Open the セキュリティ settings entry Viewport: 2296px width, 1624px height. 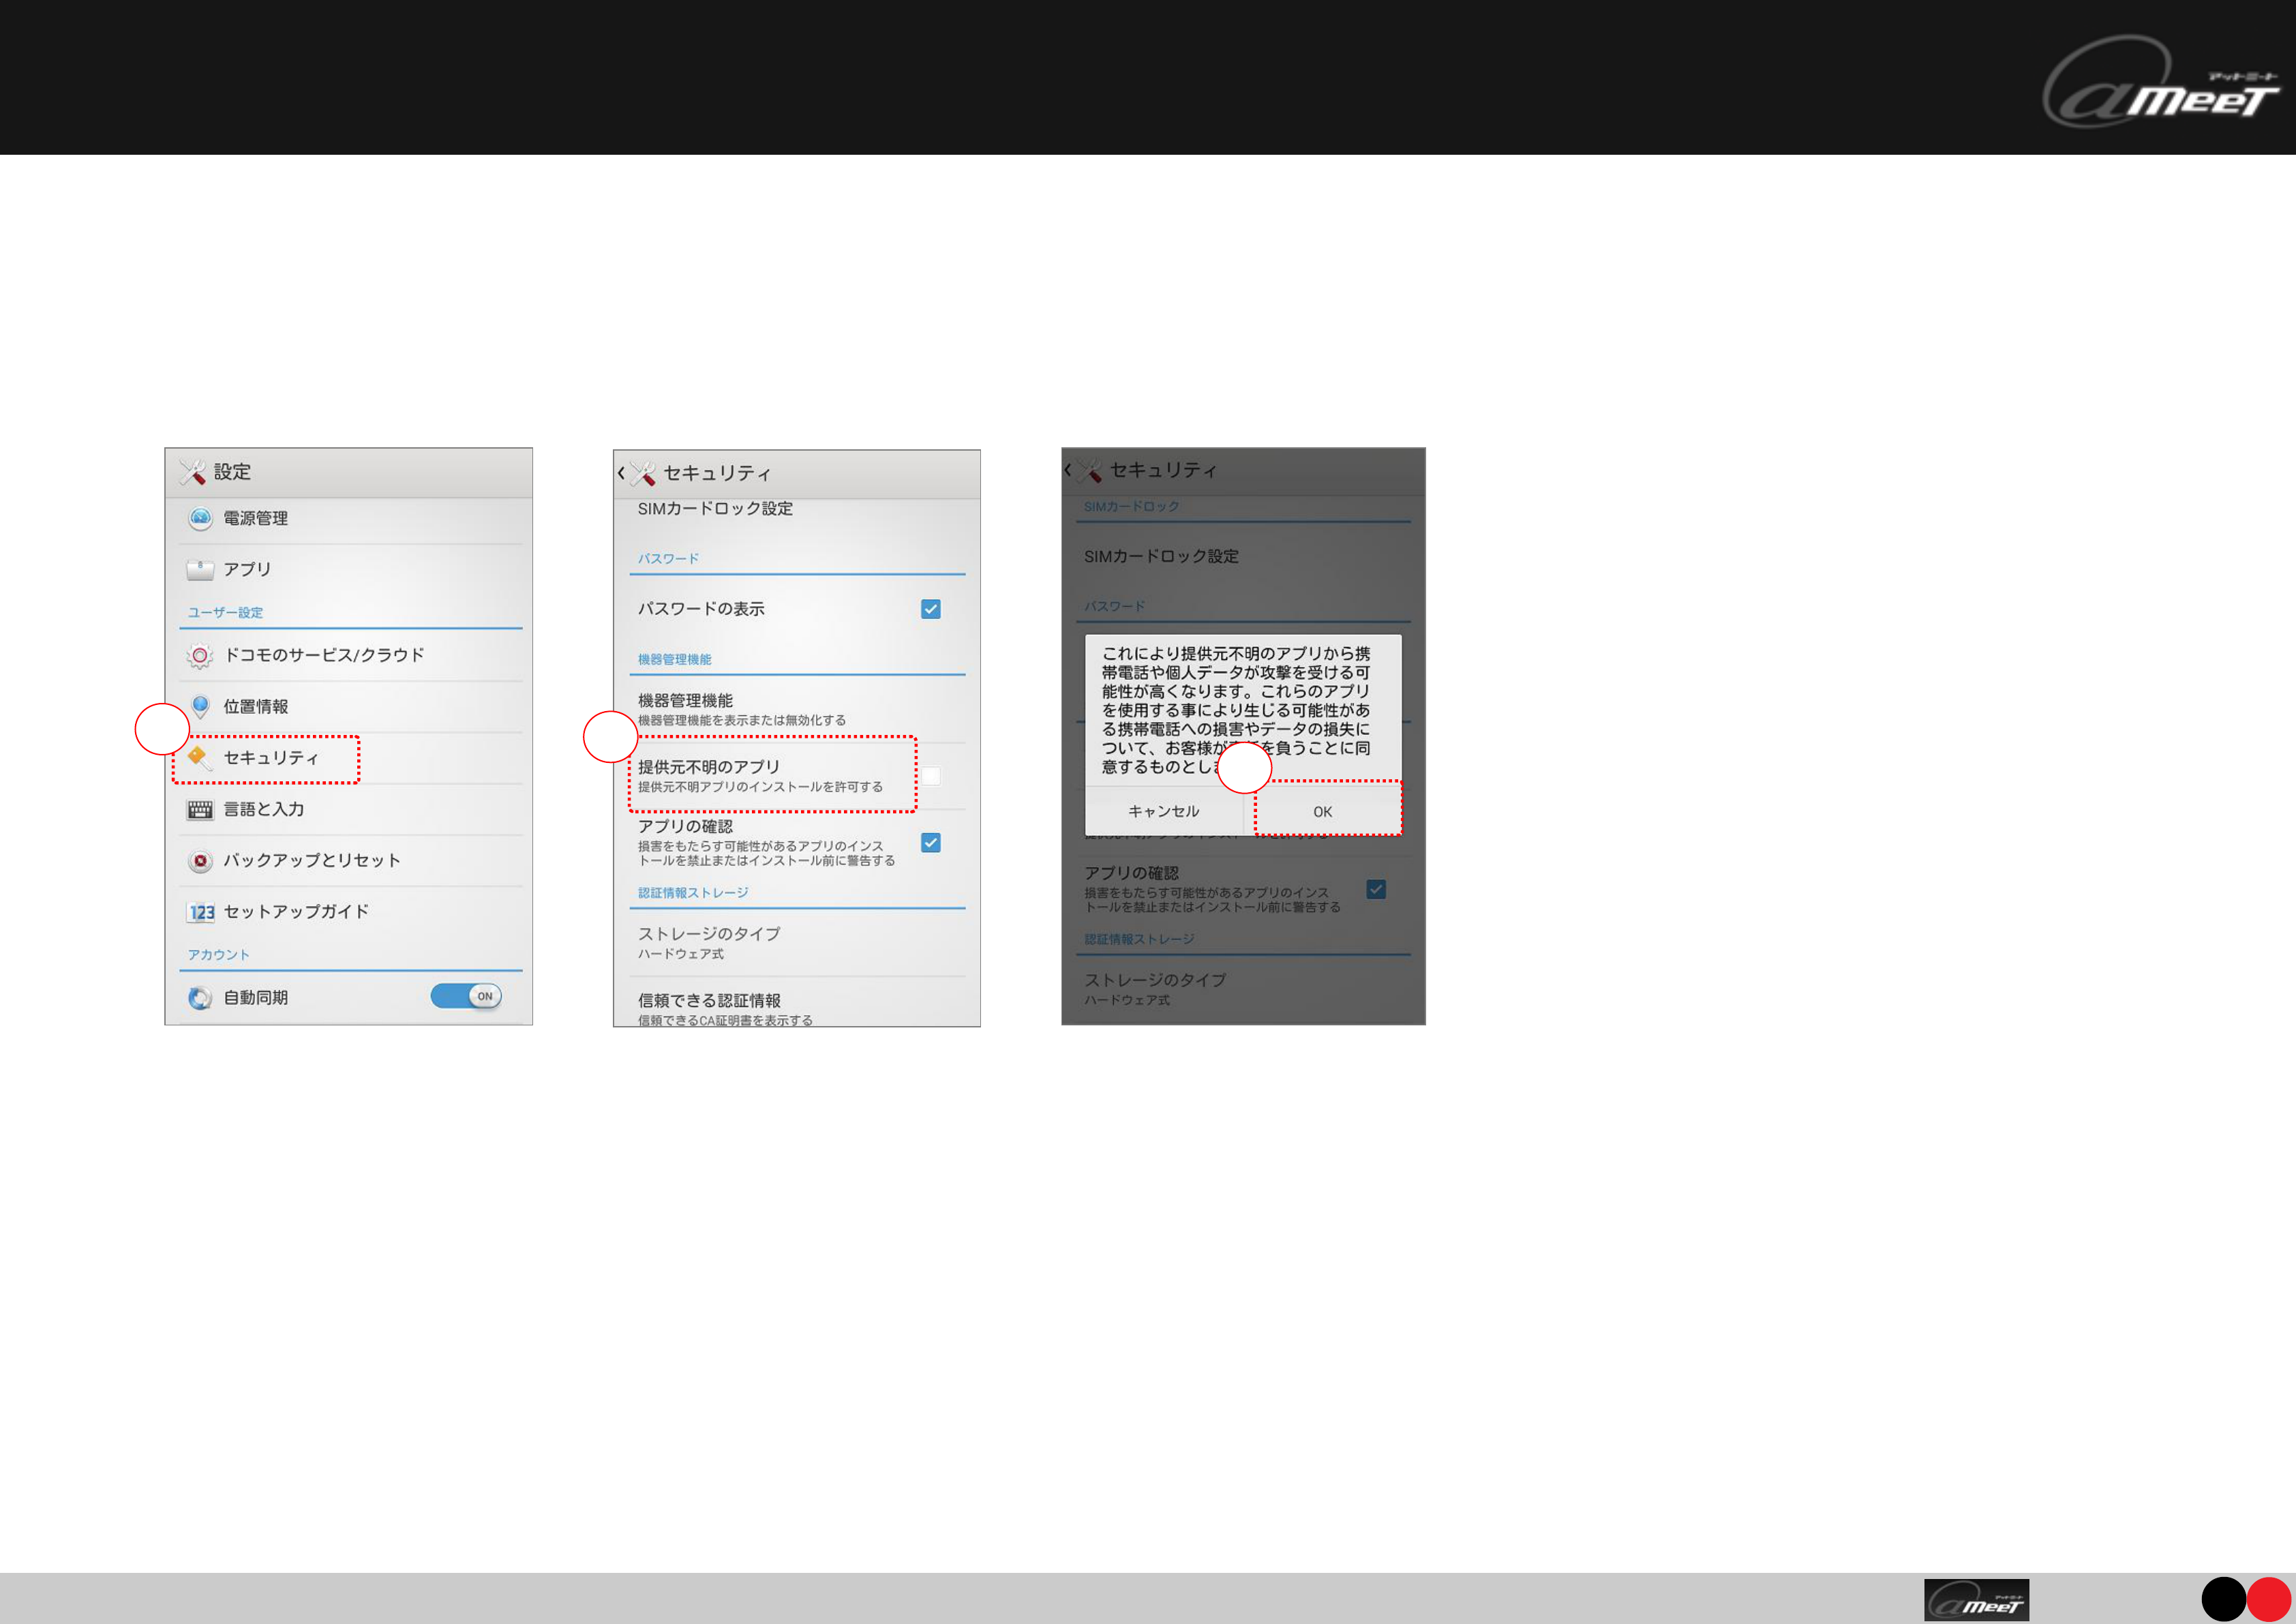(351, 758)
